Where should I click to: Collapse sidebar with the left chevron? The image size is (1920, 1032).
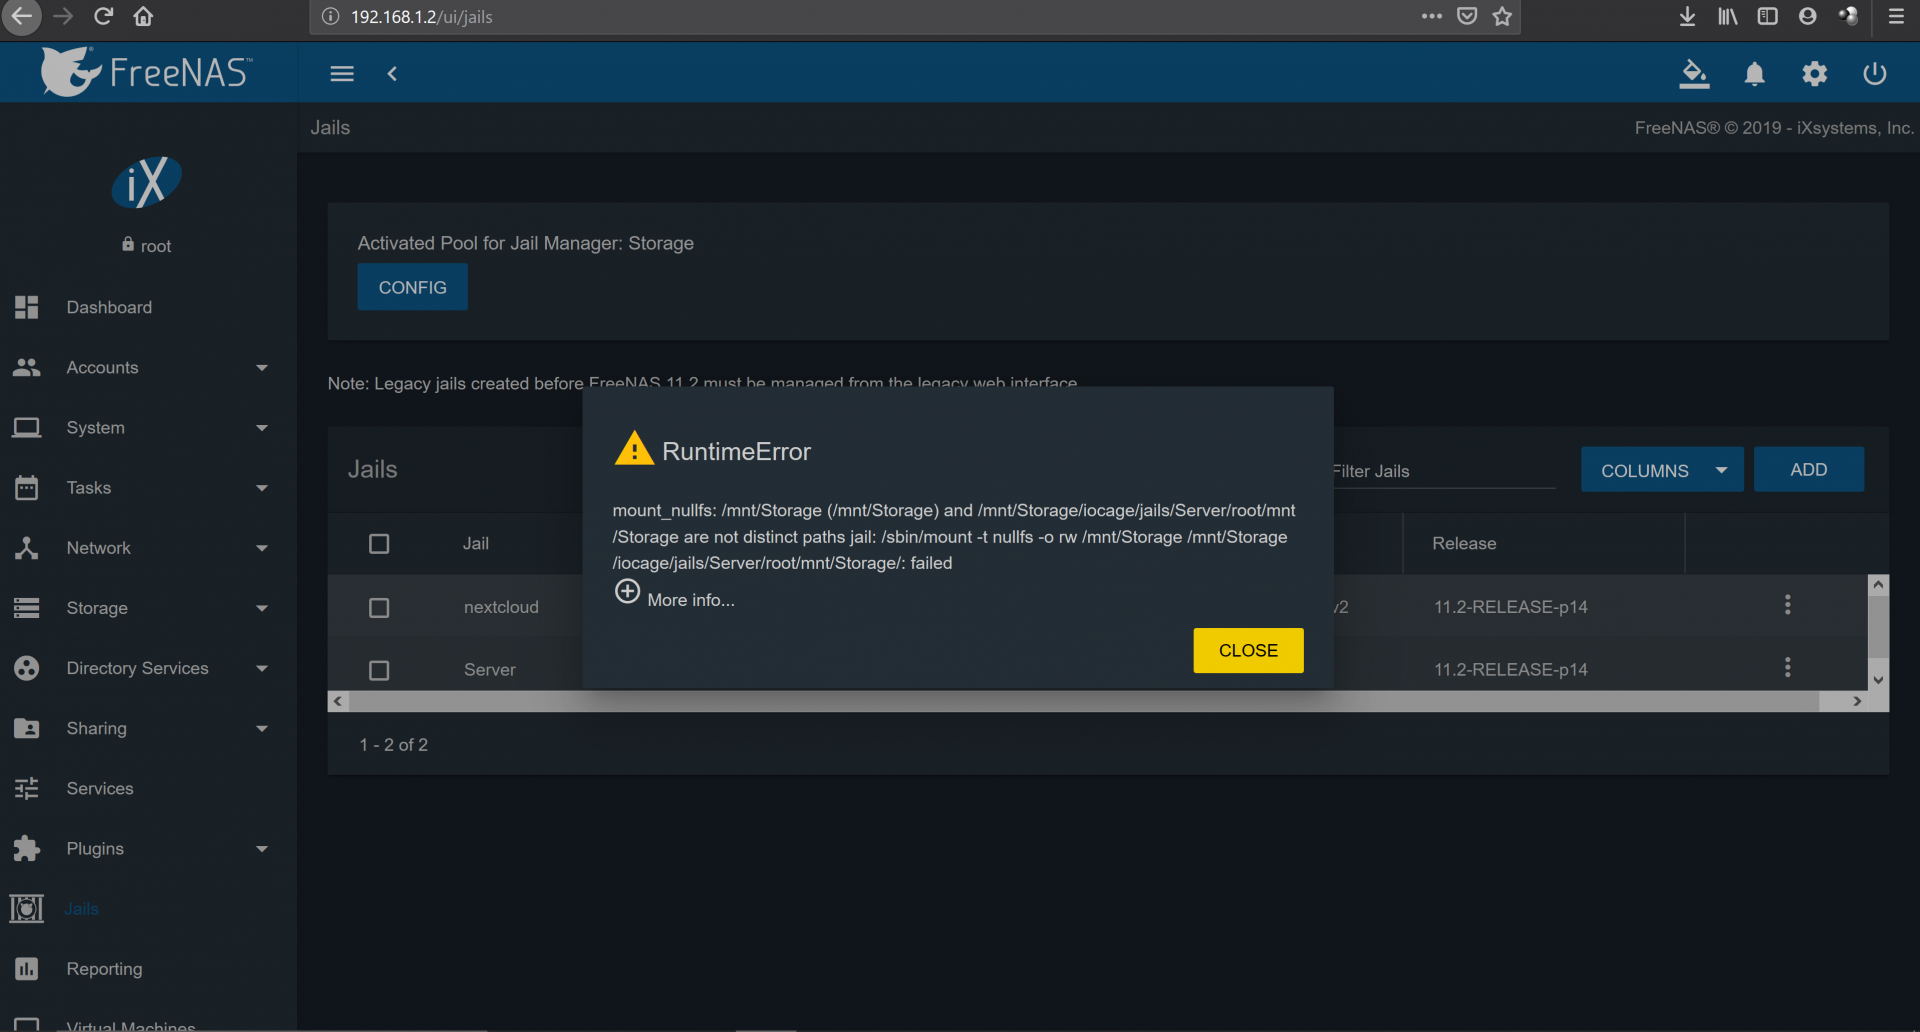tap(392, 74)
